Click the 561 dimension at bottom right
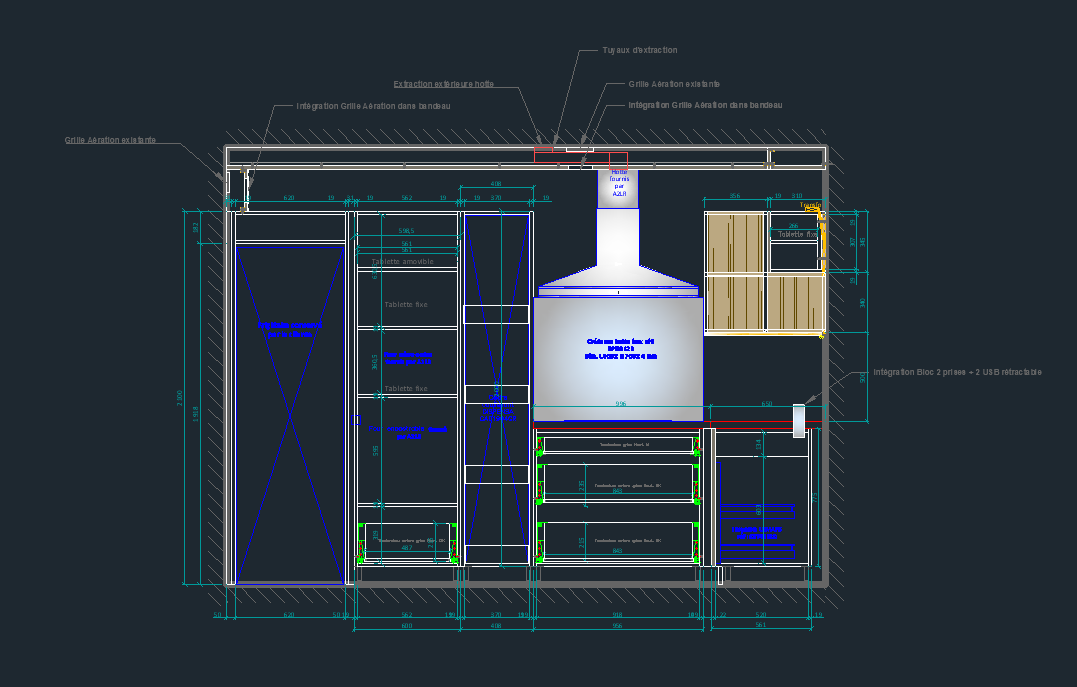This screenshot has height=687, width=1077. (760, 626)
